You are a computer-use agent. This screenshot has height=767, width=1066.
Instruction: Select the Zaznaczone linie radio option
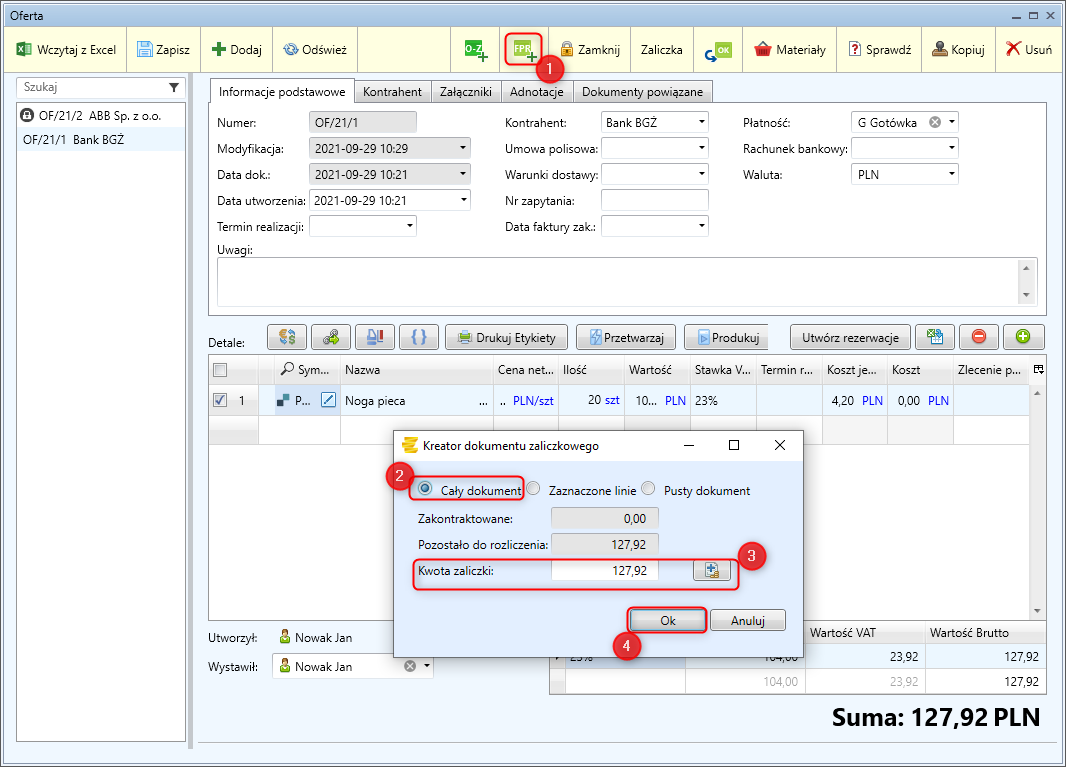coord(534,490)
